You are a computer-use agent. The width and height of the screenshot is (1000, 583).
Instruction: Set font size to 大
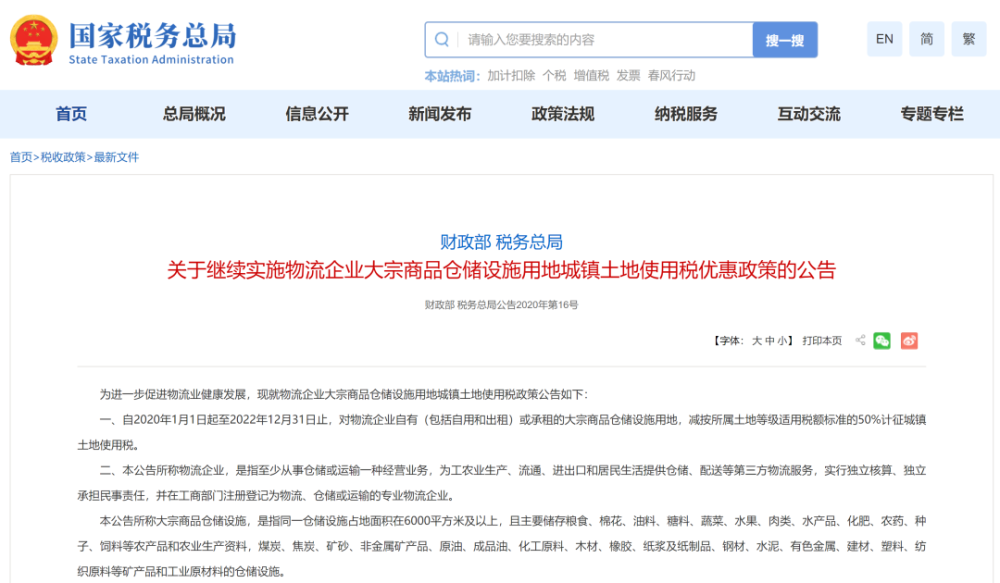coord(757,341)
